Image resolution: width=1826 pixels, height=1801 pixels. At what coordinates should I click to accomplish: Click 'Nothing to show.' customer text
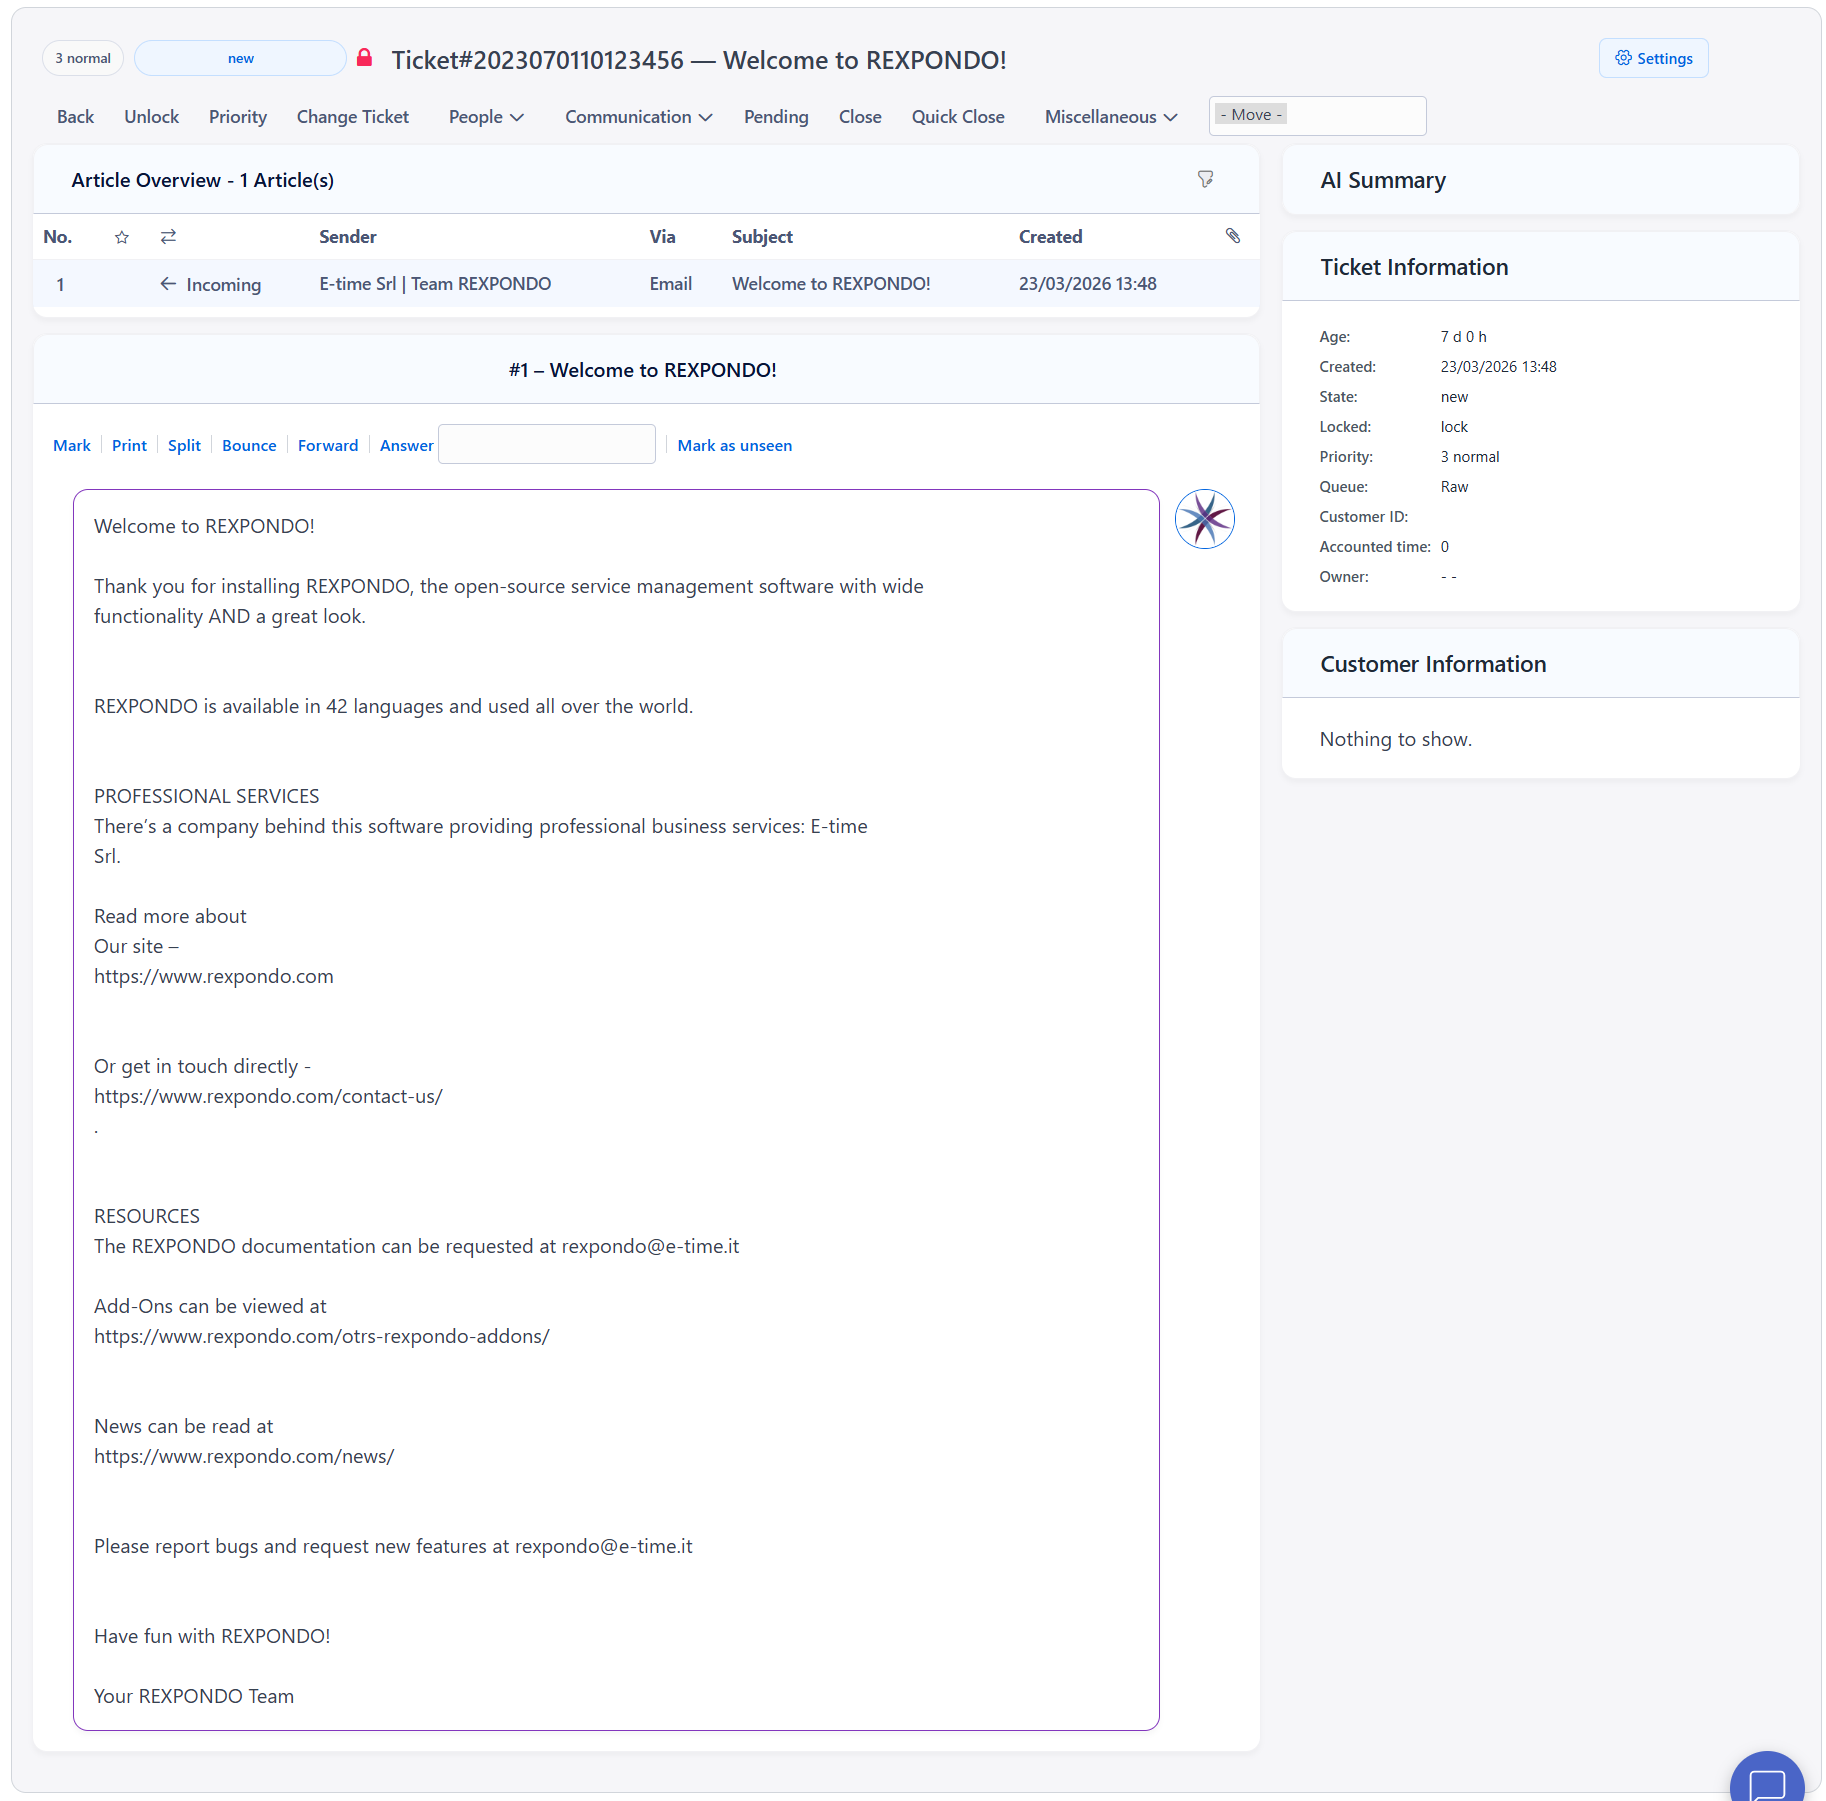[x=1396, y=739]
